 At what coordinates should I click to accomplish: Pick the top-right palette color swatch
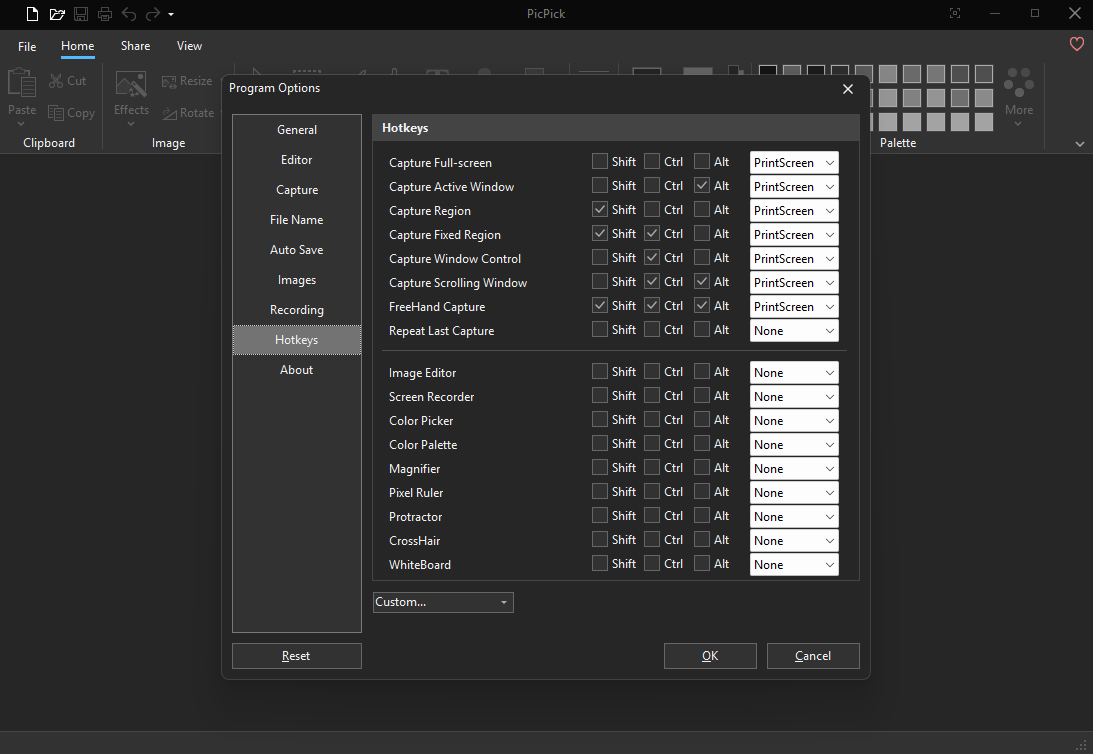pyautogui.click(x=984, y=74)
